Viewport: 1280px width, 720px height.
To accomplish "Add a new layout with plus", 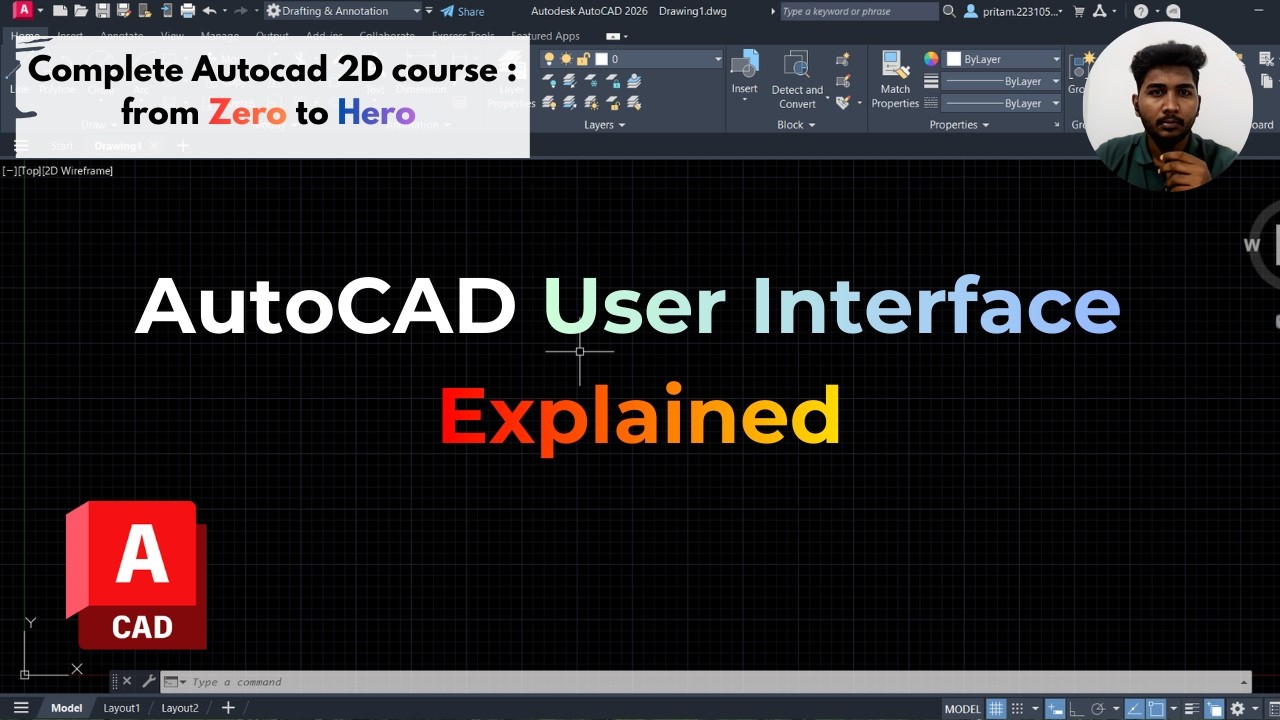I will point(228,708).
